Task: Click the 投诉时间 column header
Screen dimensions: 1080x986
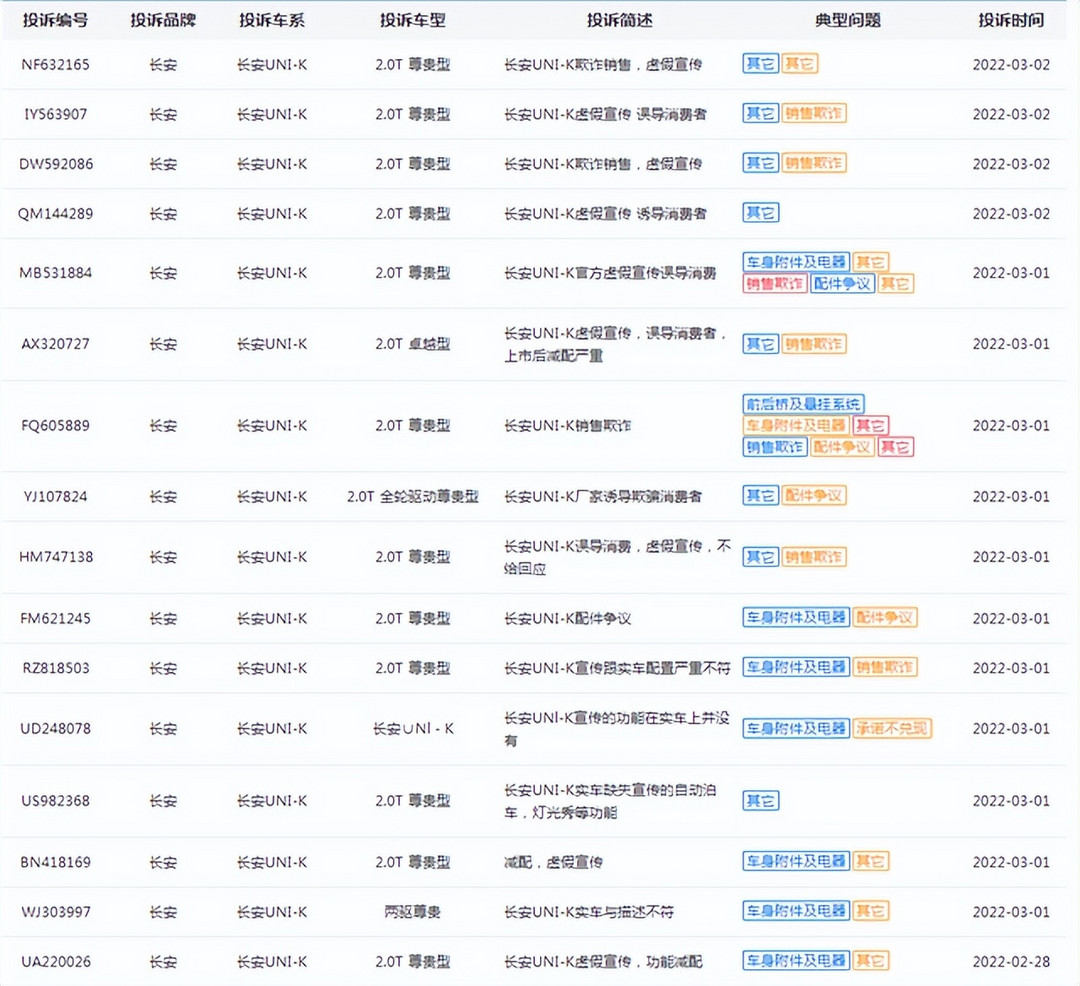Action: [x=1011, y=20]
